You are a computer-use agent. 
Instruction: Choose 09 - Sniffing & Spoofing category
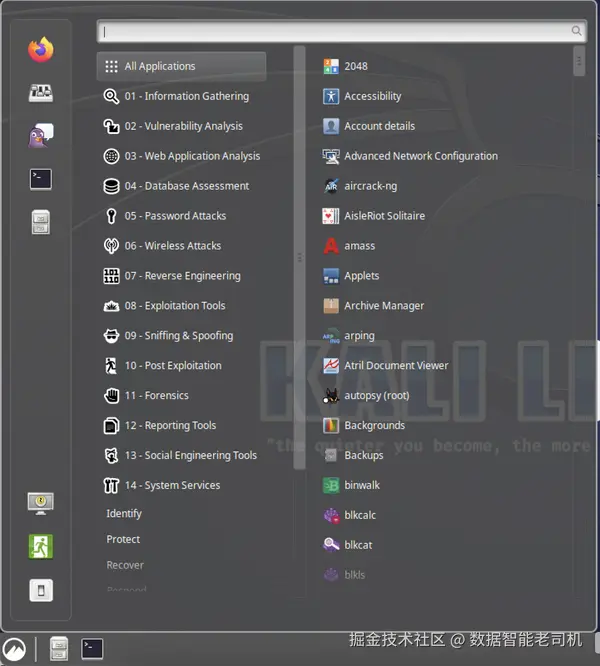coord(182,336)
